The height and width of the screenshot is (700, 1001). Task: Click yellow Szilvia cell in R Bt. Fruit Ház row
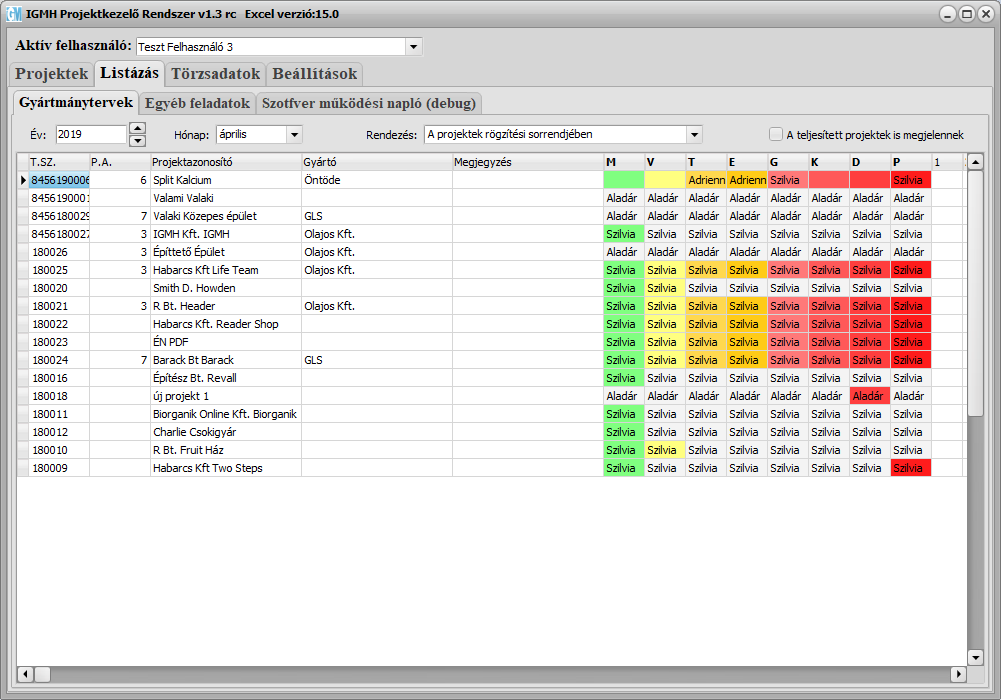[x=665, y=450]
